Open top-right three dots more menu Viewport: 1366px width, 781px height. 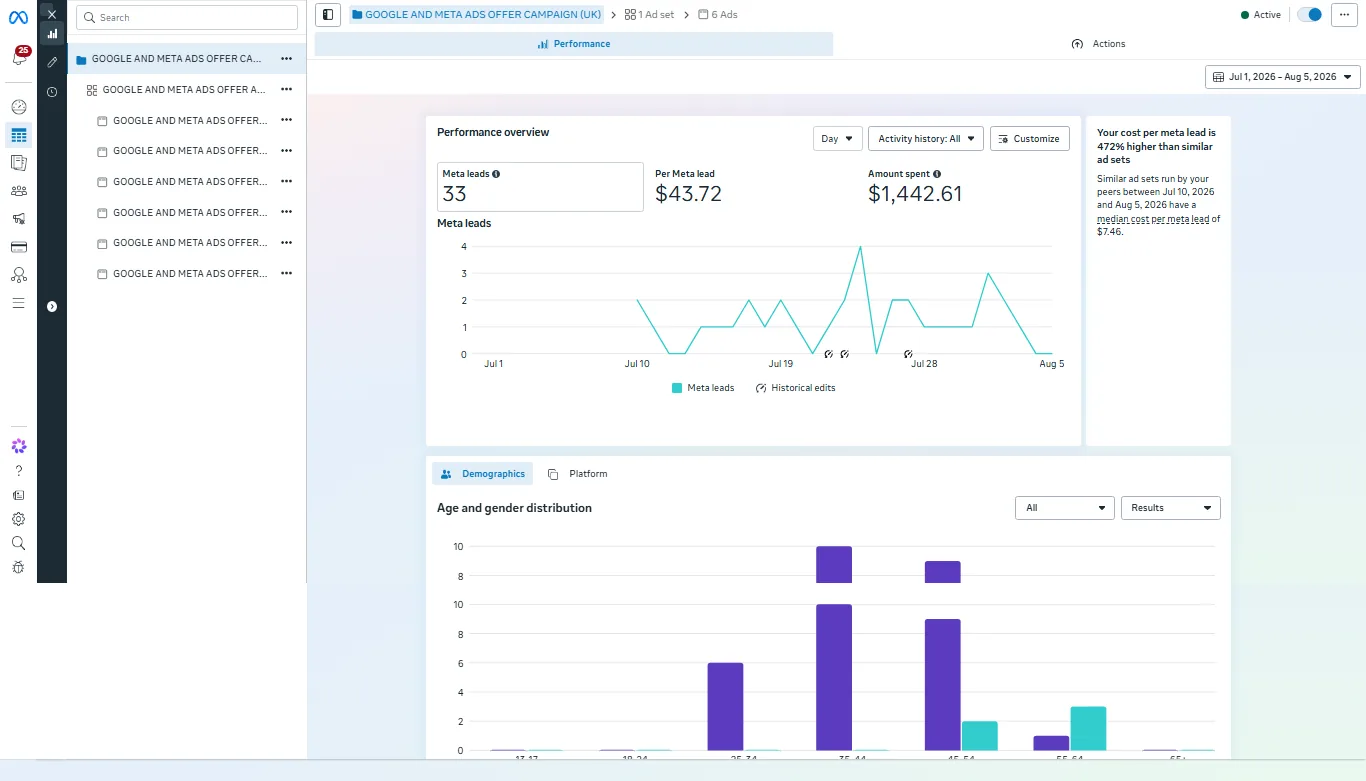(x=1344, y=15)
